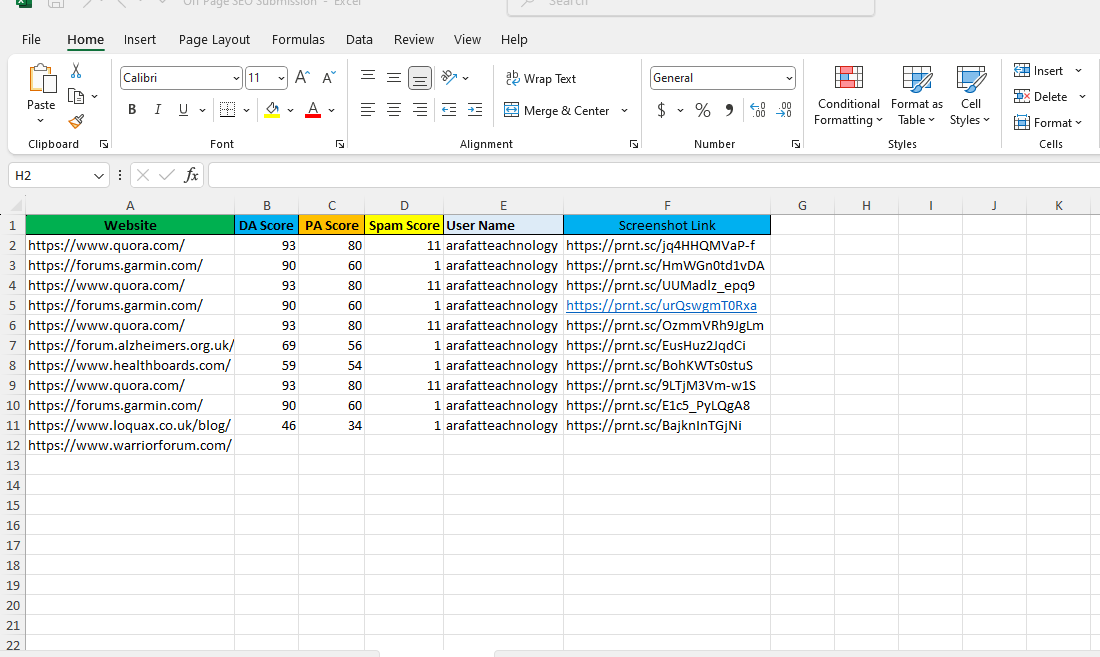
Task: Open the Conditional Formatting menu
Action: click(x=848, y=96)
